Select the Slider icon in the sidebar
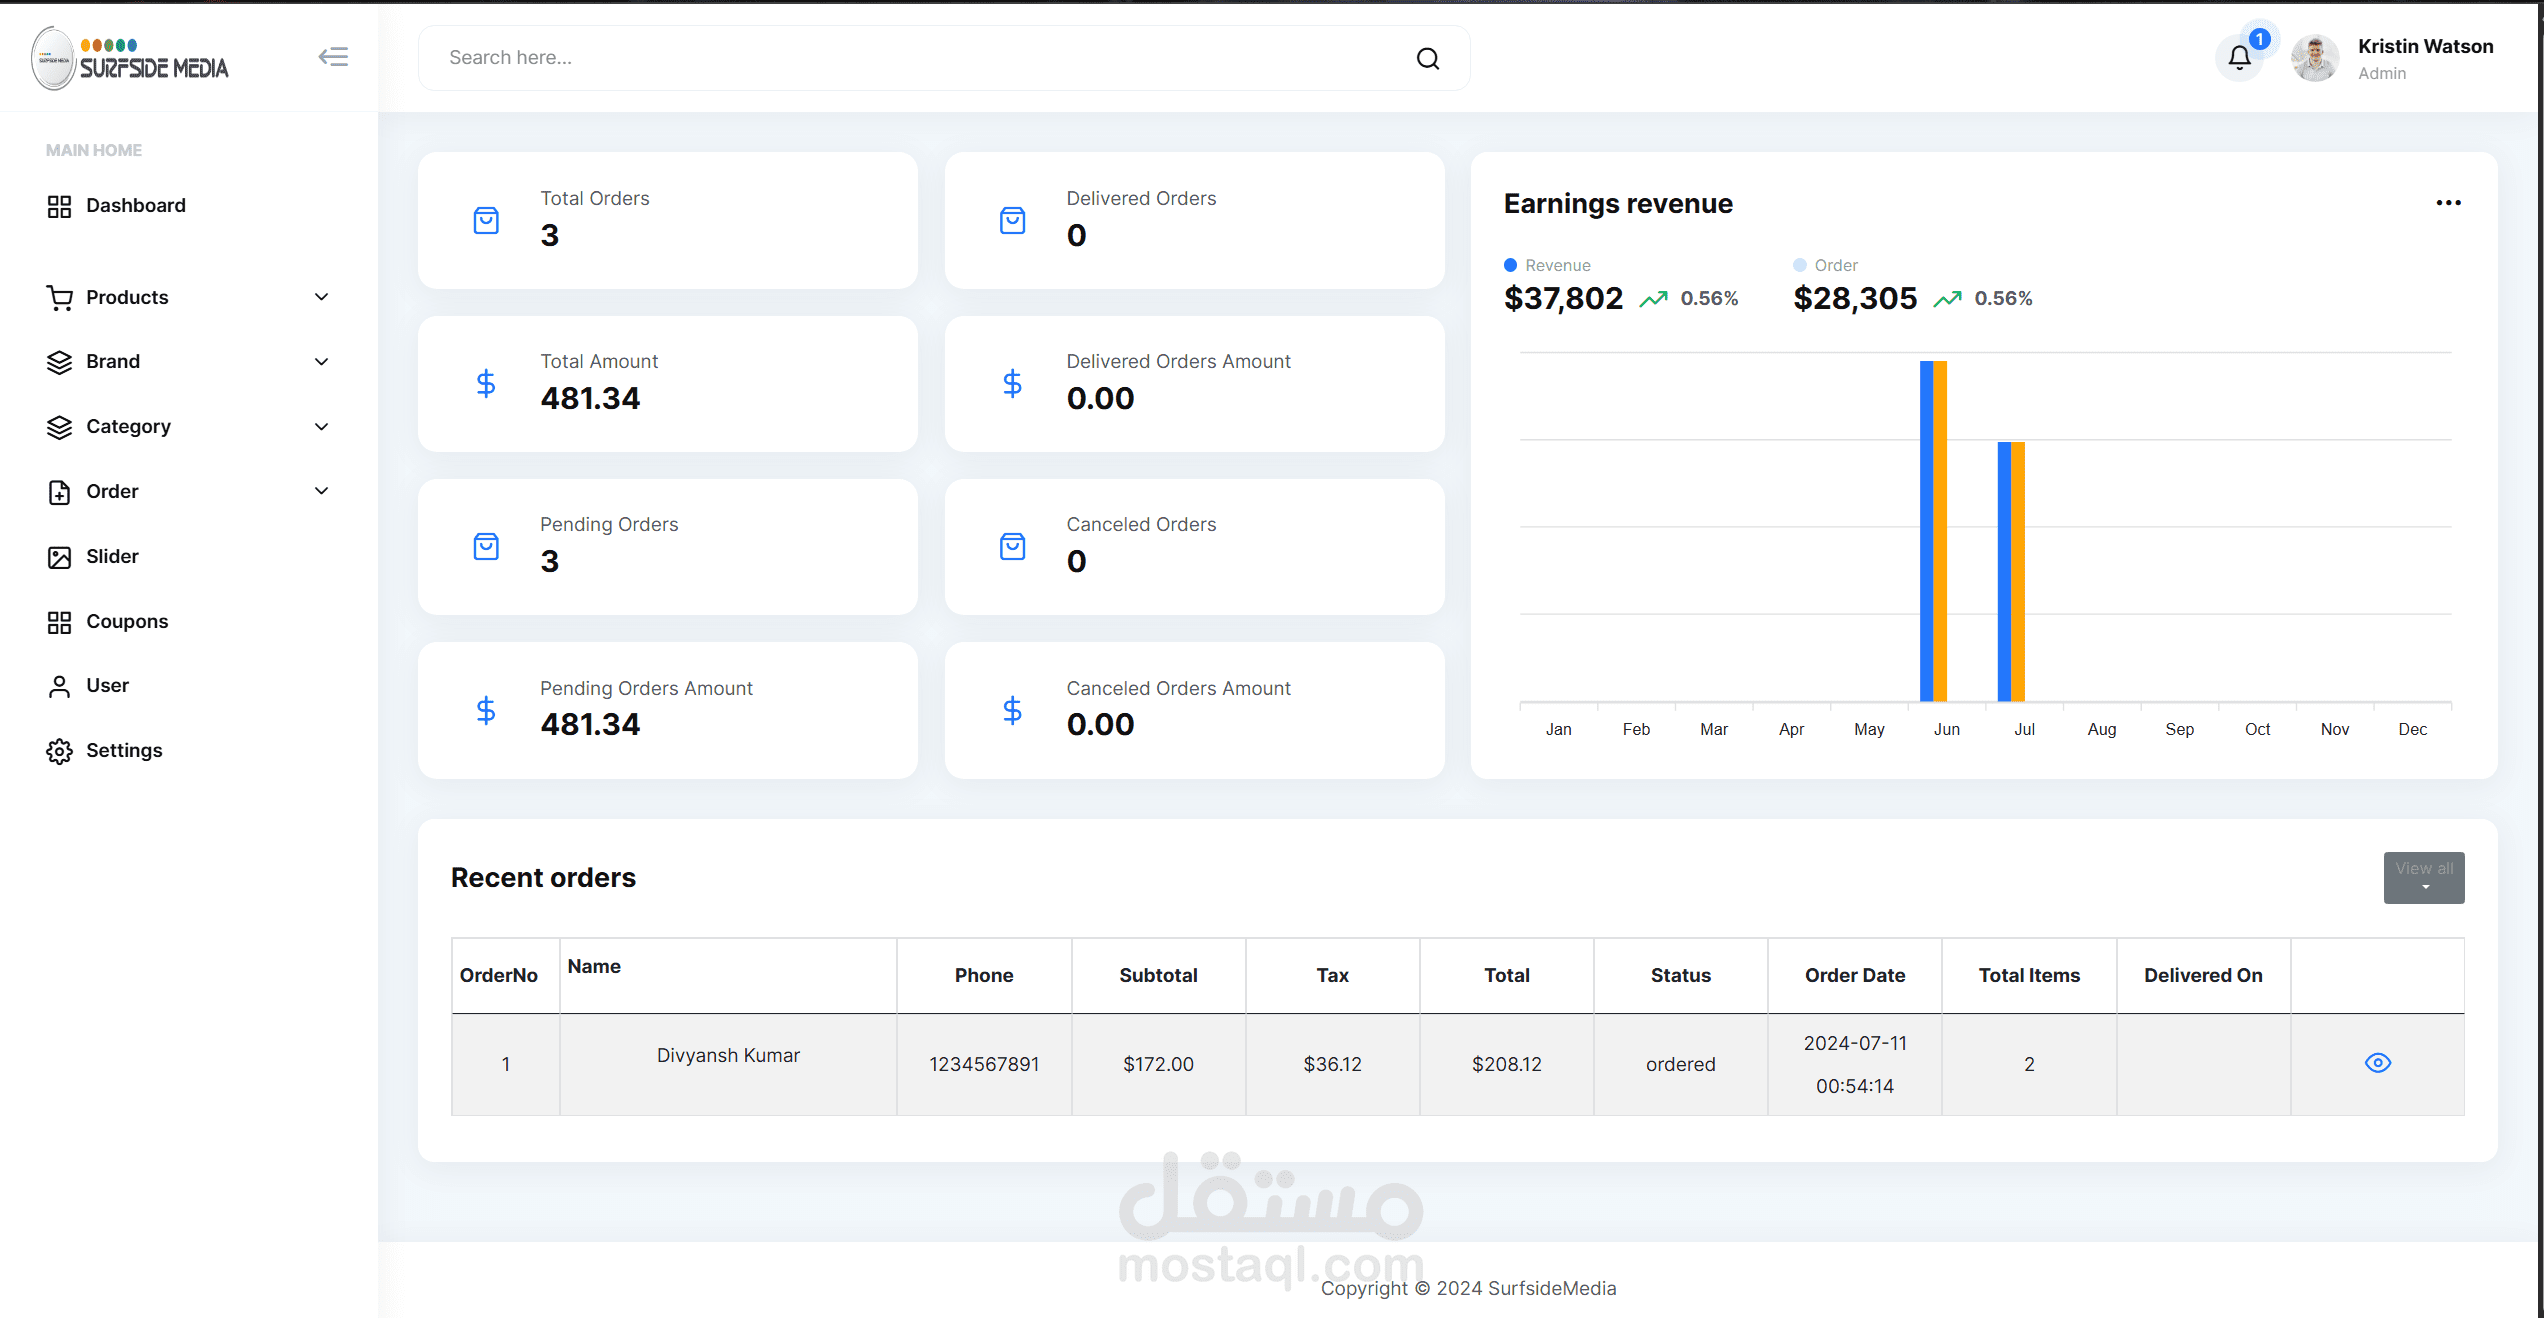The width and height of the screenshot is (2544, 1318). (59, 556)
